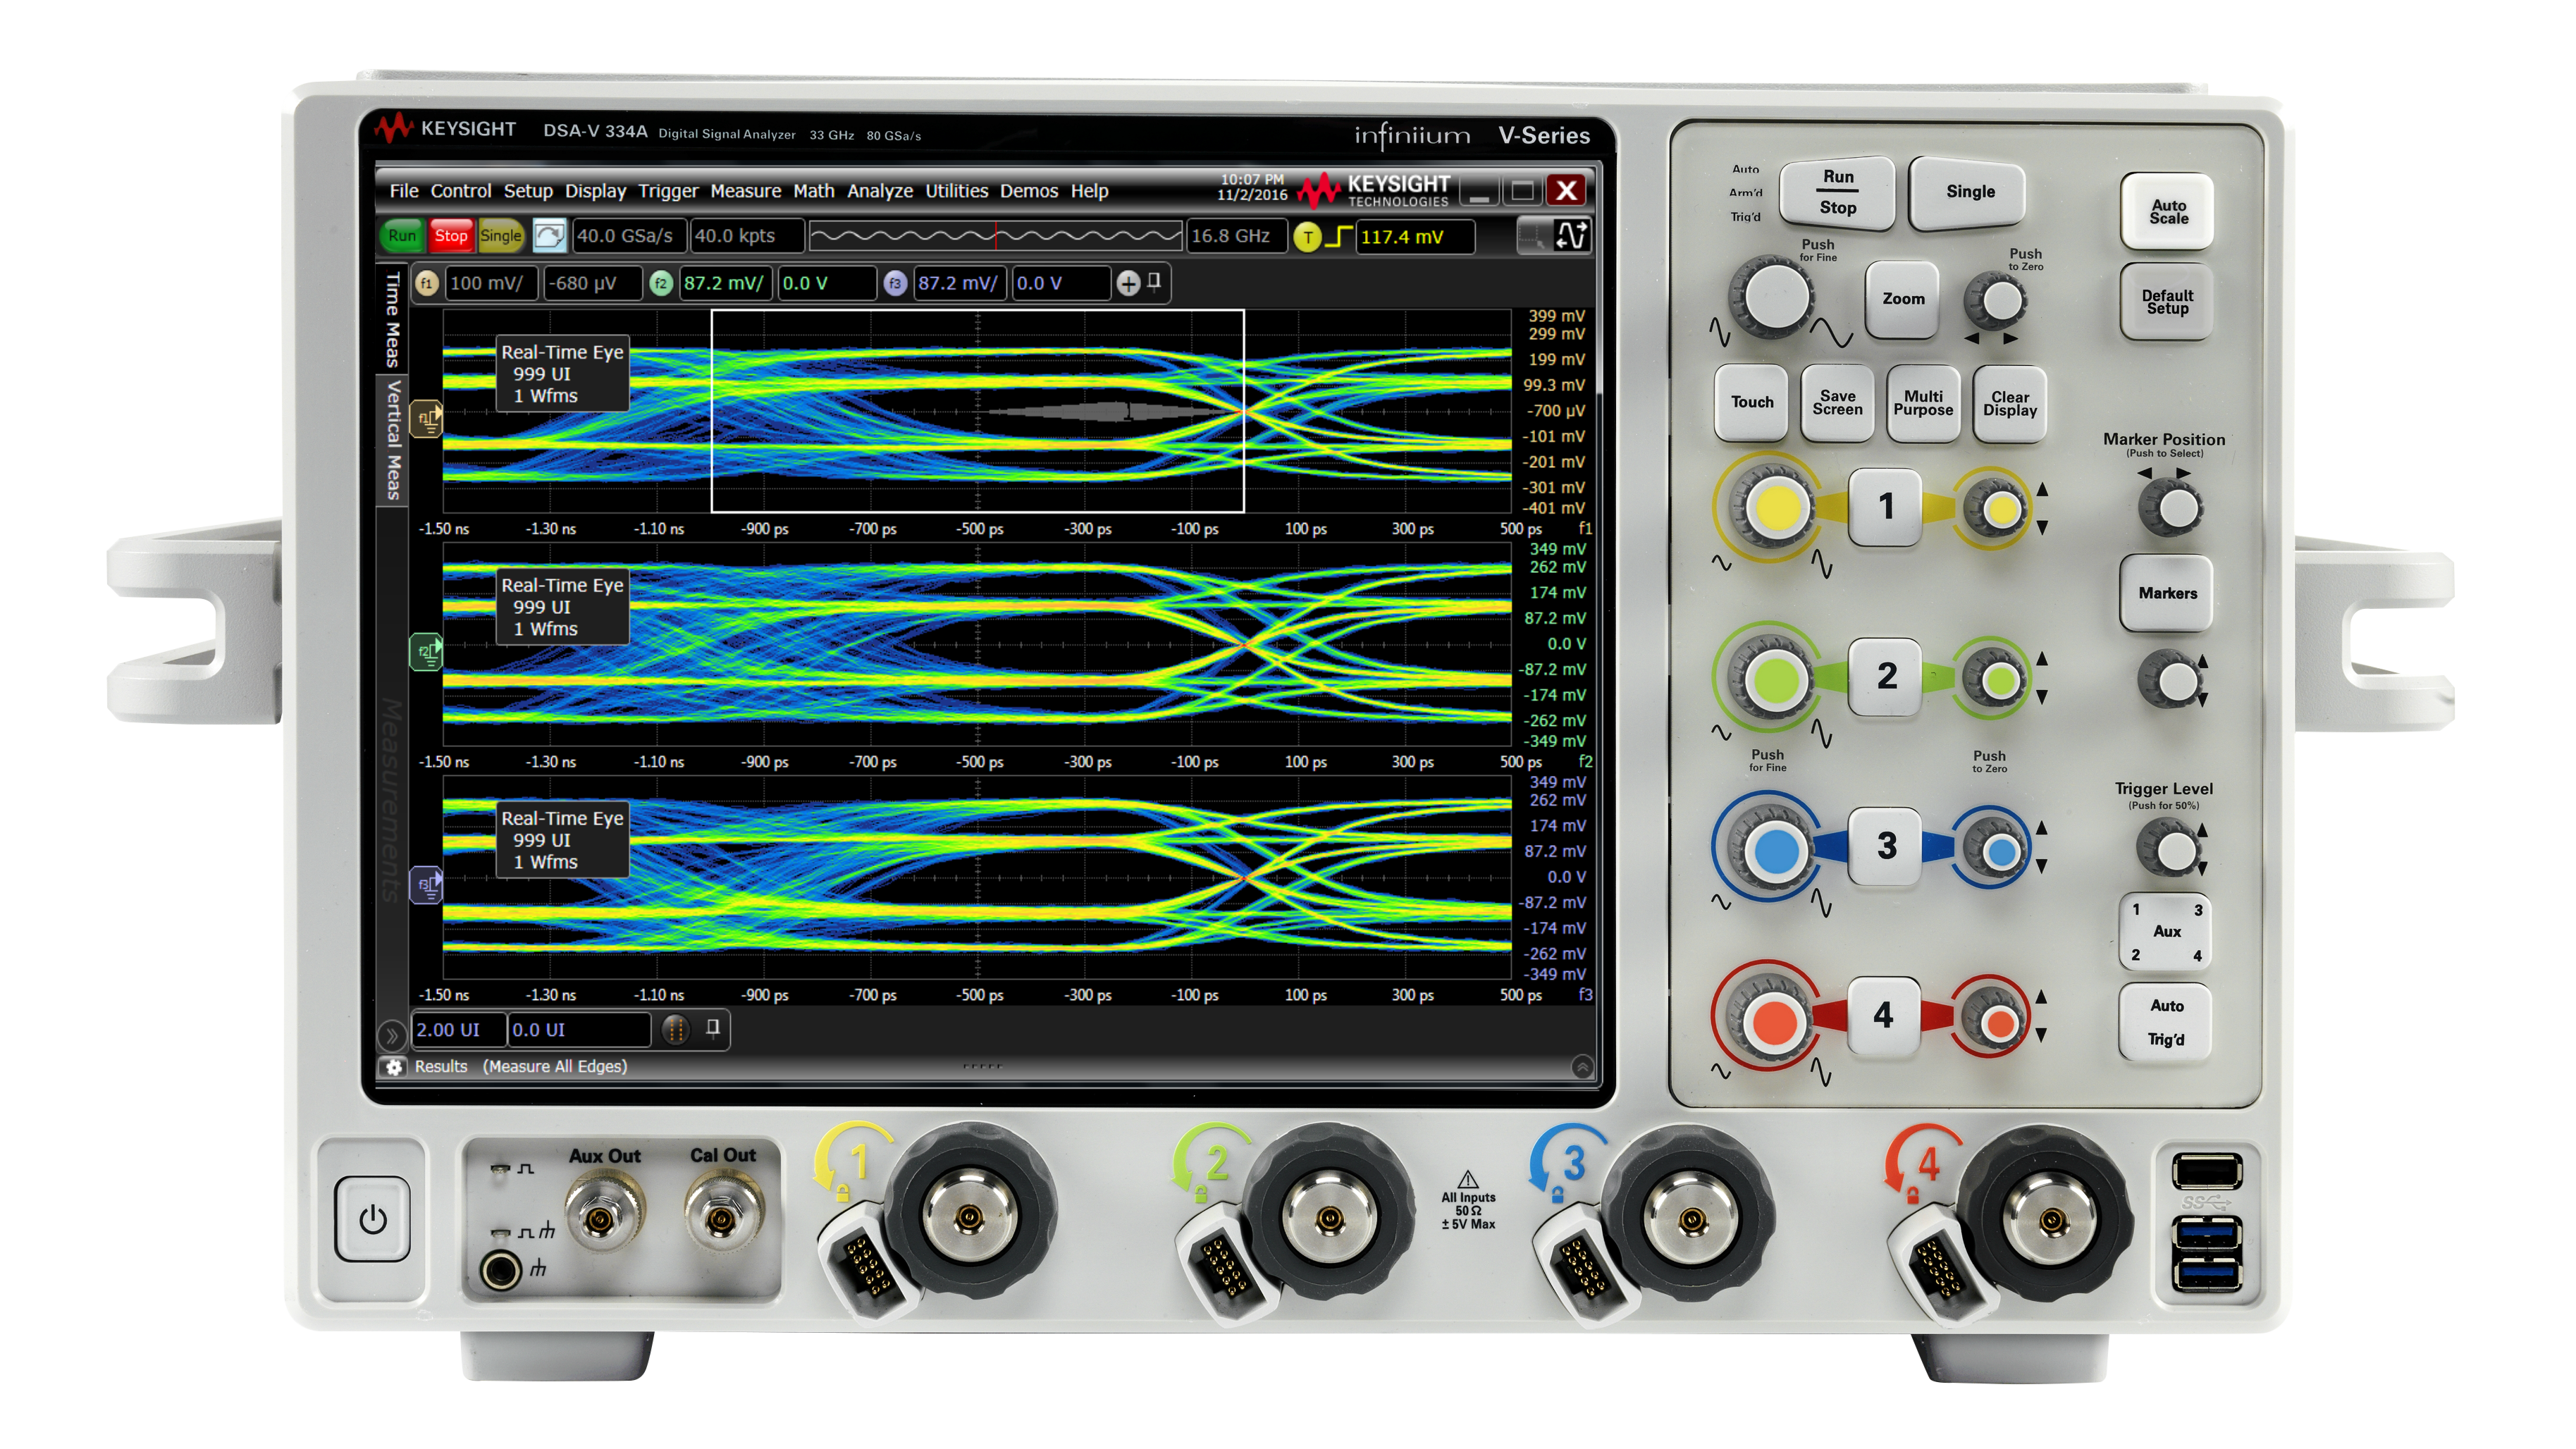Click the round grip icon beside 0.0 UI field

[676, 1030]
